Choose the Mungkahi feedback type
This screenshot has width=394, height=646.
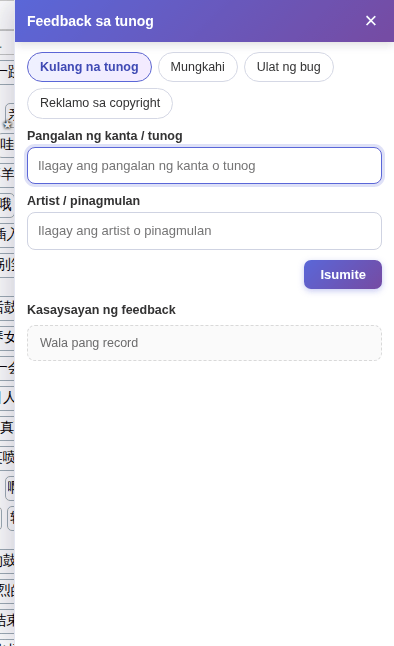point(198,67)
